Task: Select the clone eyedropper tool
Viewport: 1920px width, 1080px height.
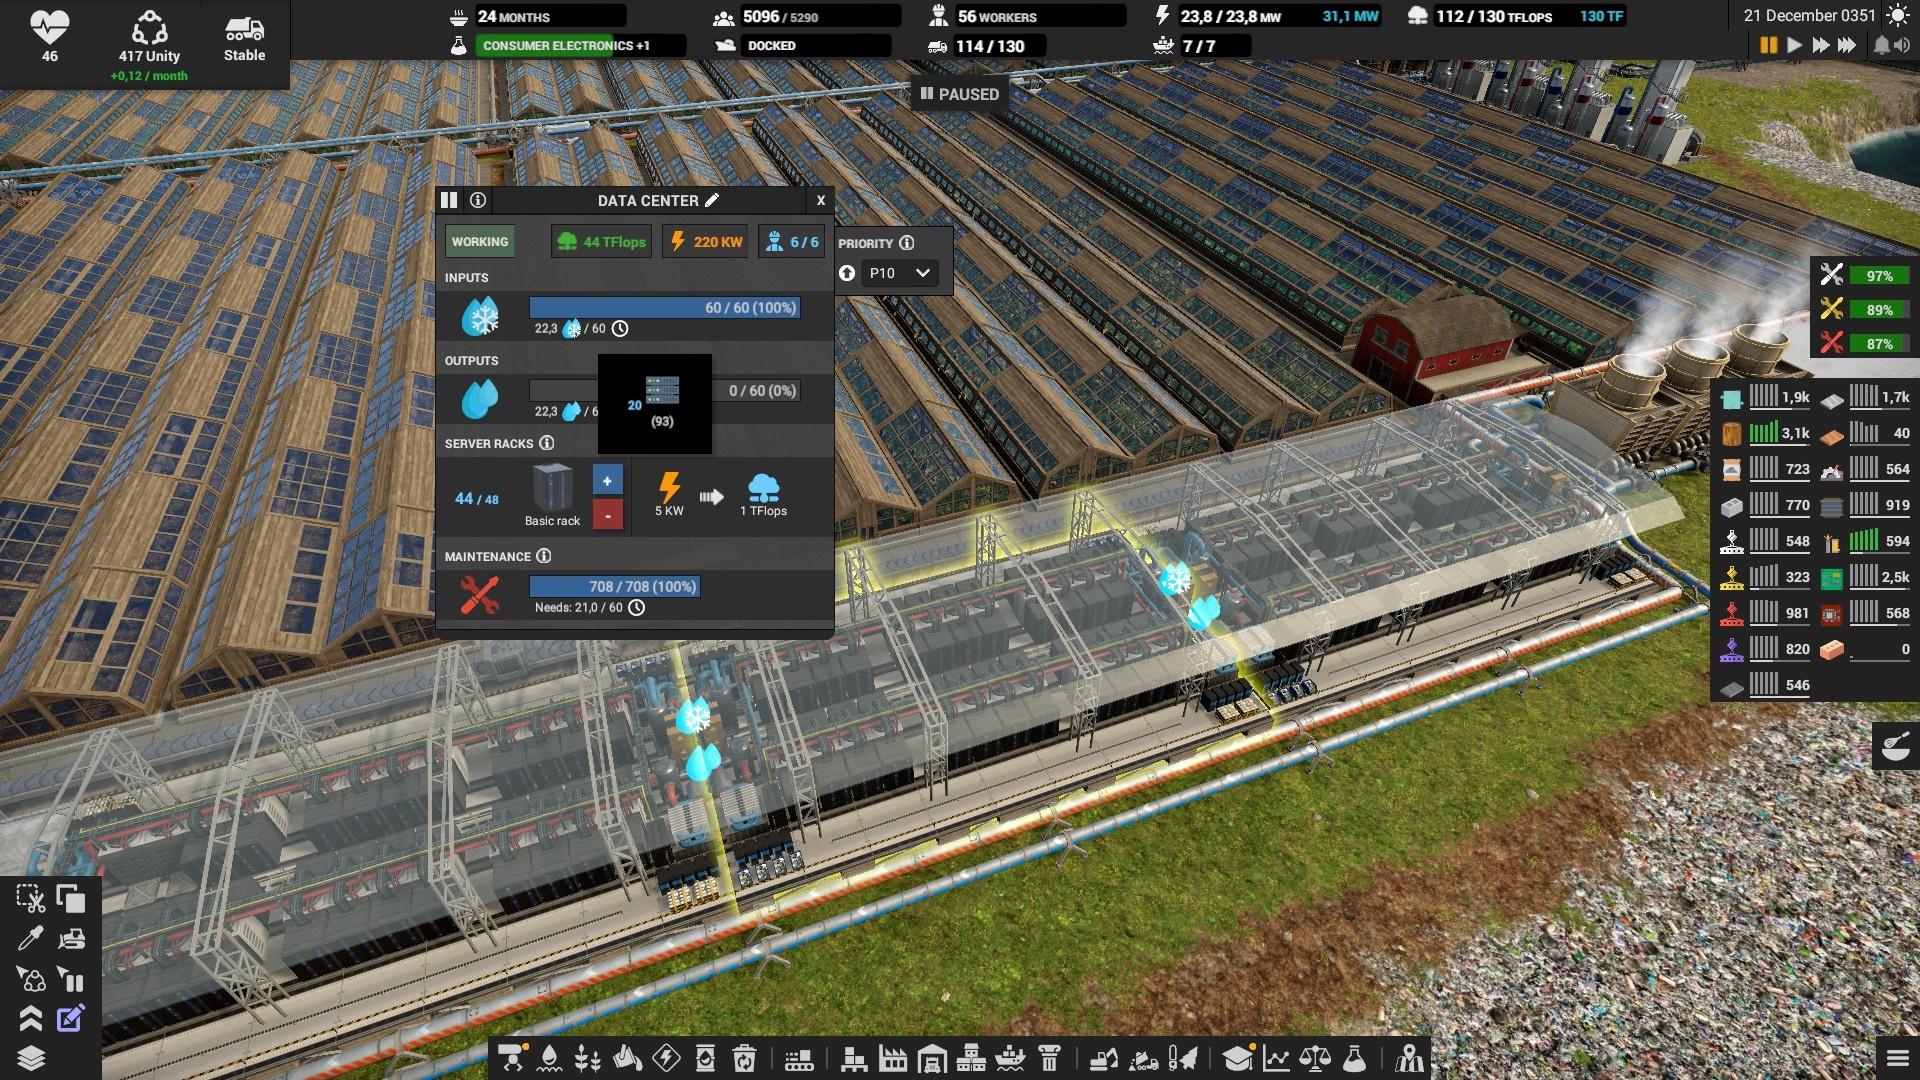Action: pyautogui.click(x=30, y=939)
